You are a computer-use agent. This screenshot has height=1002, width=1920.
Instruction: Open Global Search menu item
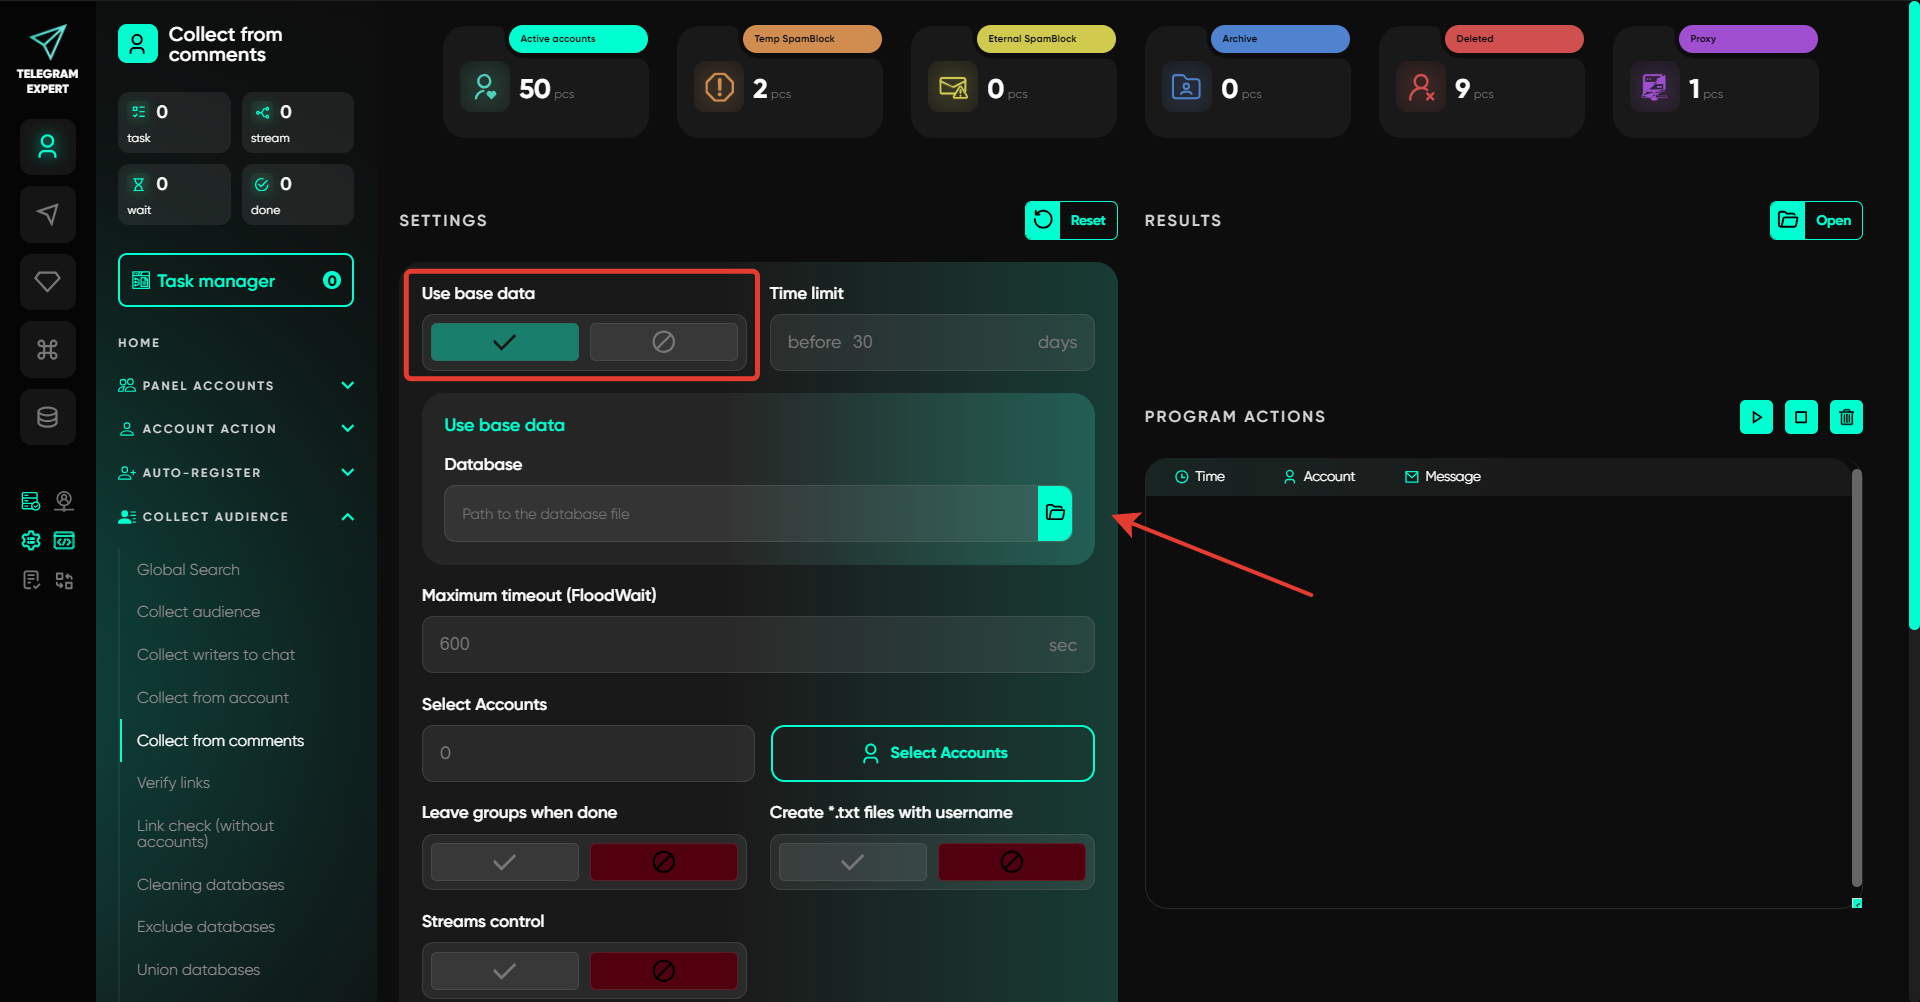(x=188, y=570)
